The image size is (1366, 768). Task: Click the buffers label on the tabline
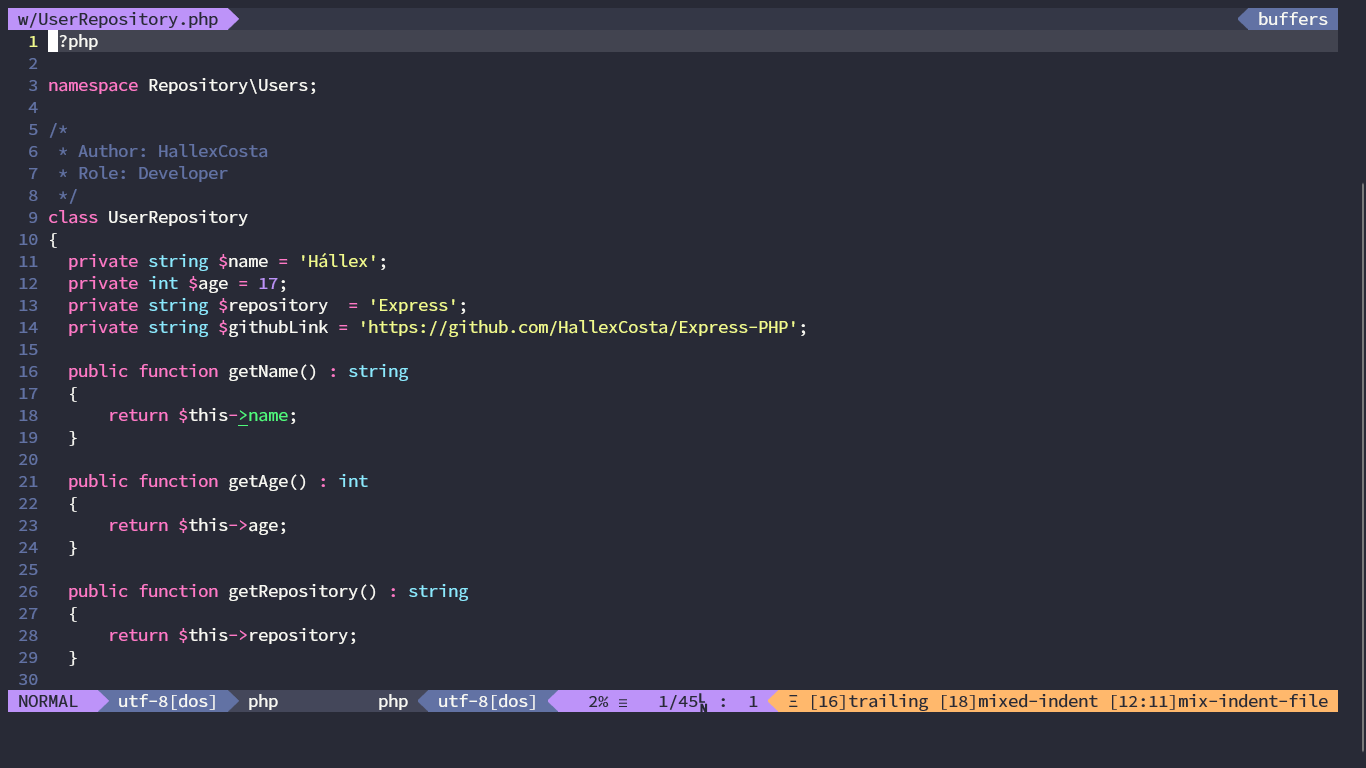point(1292,18)
